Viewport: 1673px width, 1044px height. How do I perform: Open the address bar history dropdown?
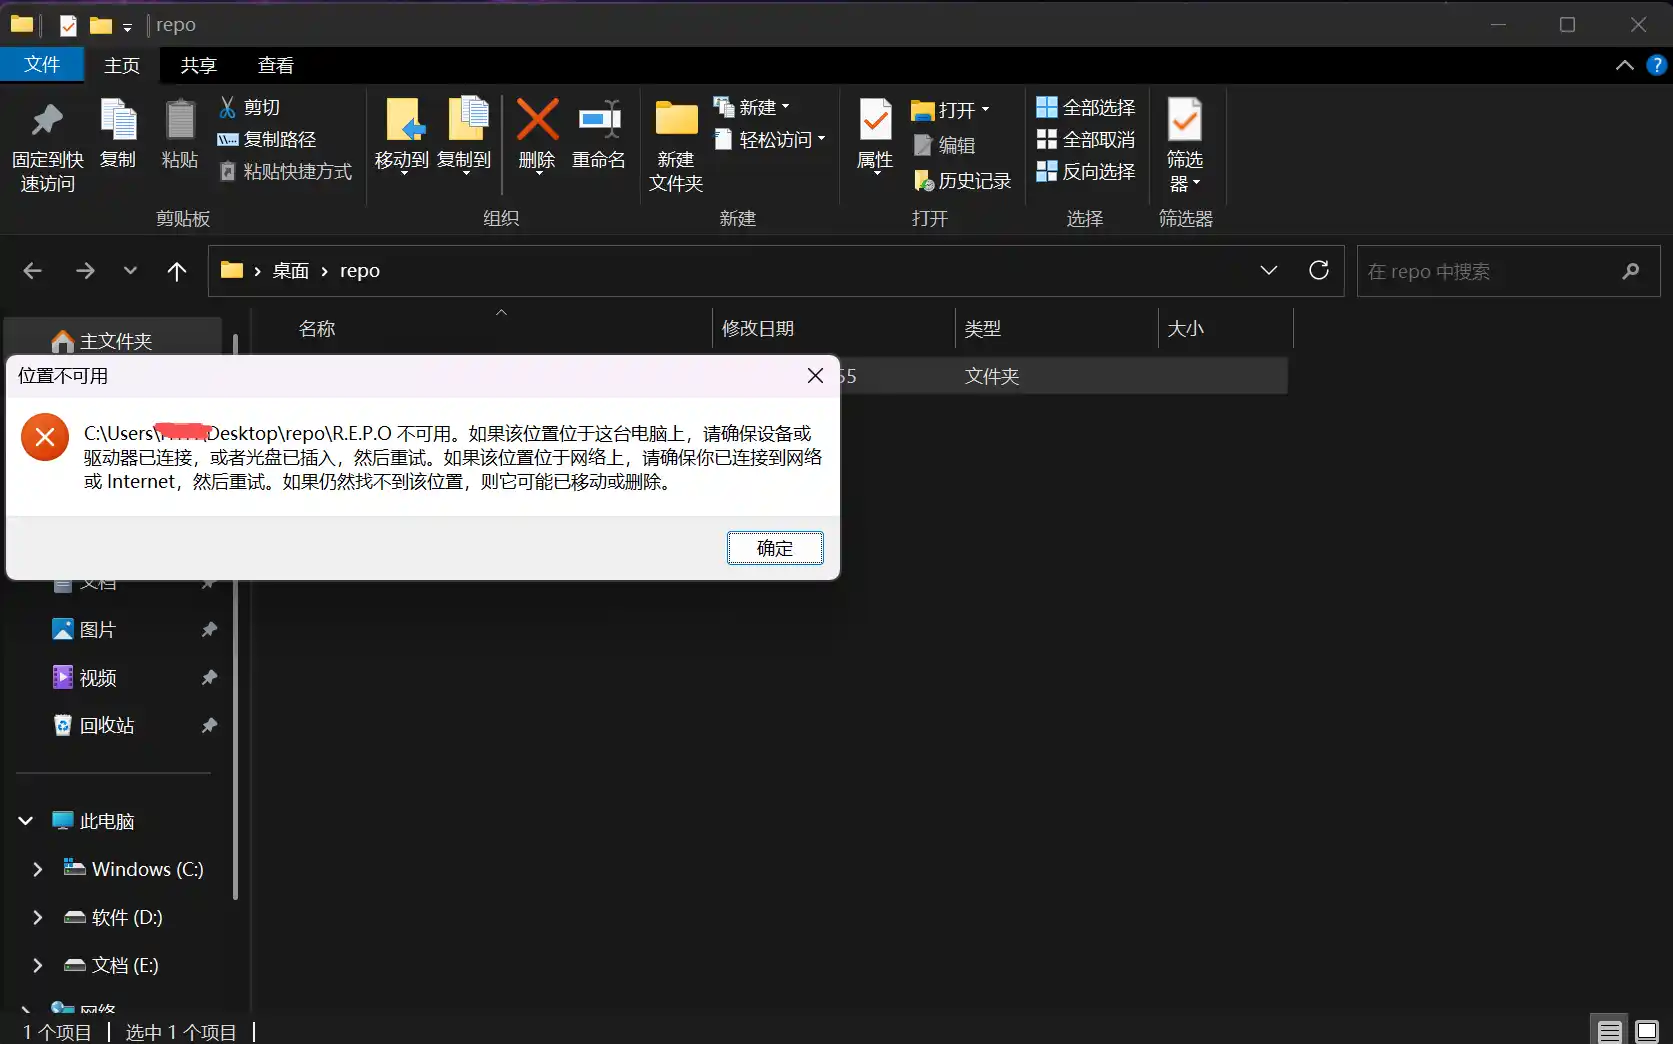(x=1268, y=270)
